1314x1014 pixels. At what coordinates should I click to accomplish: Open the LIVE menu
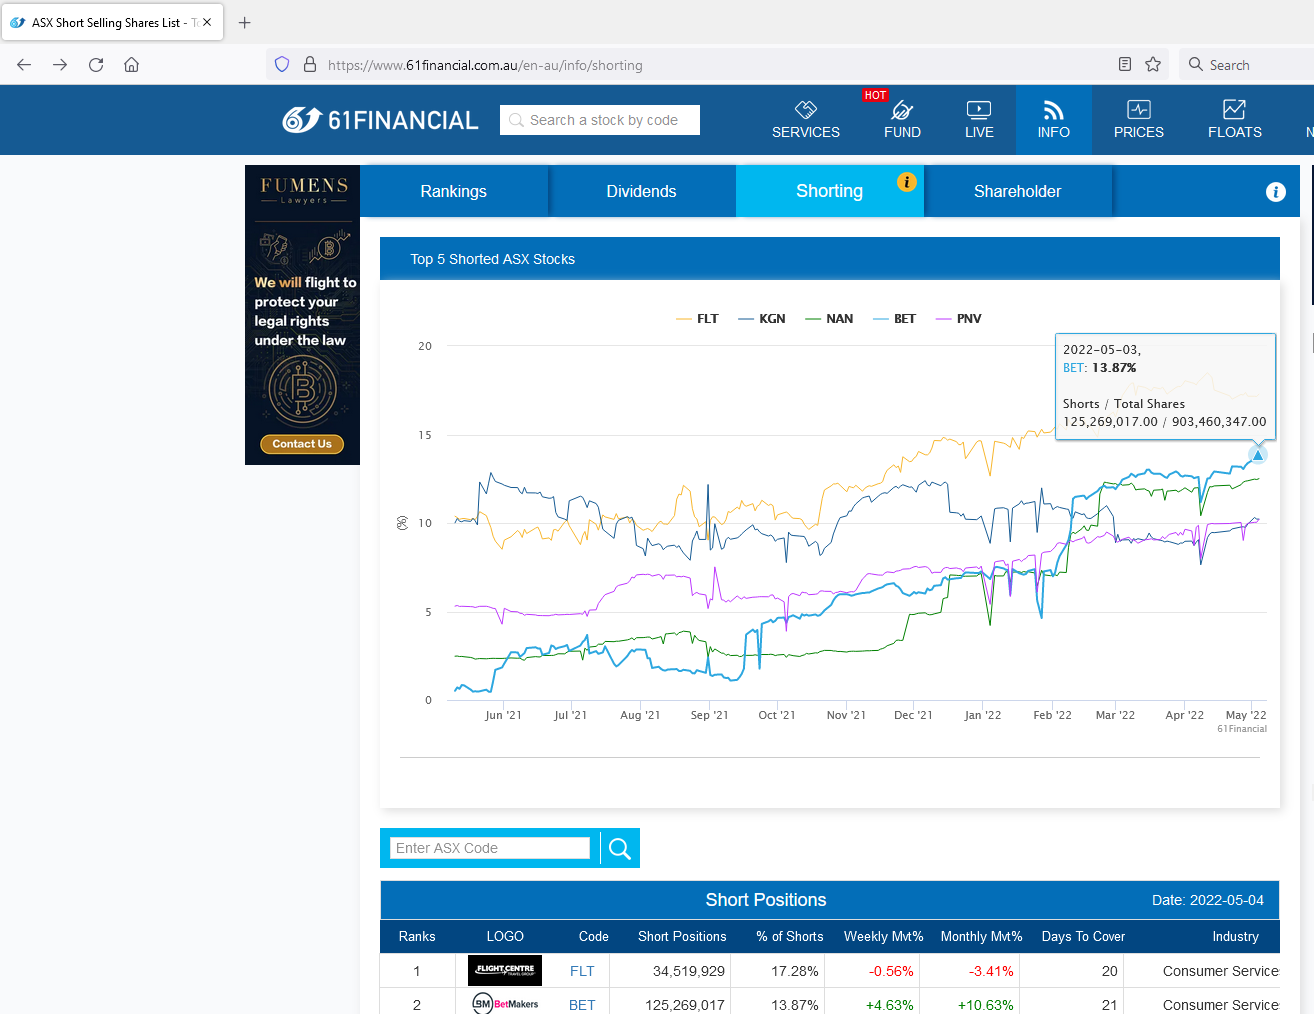click(x=979, y=119)
